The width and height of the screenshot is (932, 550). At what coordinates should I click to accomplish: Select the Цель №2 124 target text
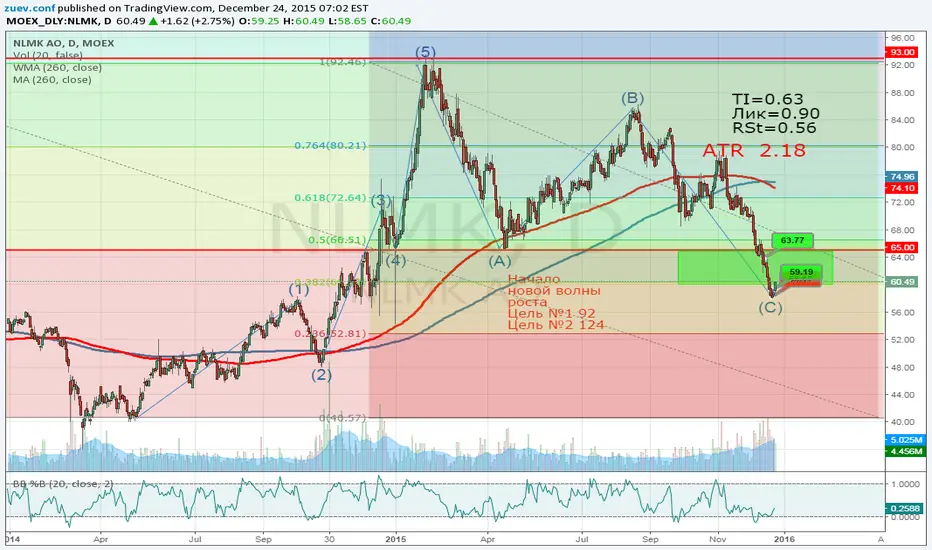(556, 325)
